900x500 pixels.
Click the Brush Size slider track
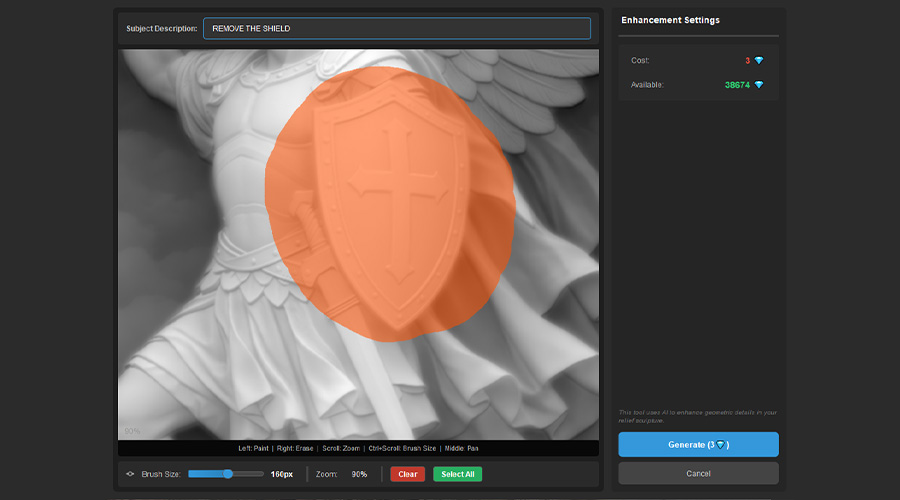point(250,474)
